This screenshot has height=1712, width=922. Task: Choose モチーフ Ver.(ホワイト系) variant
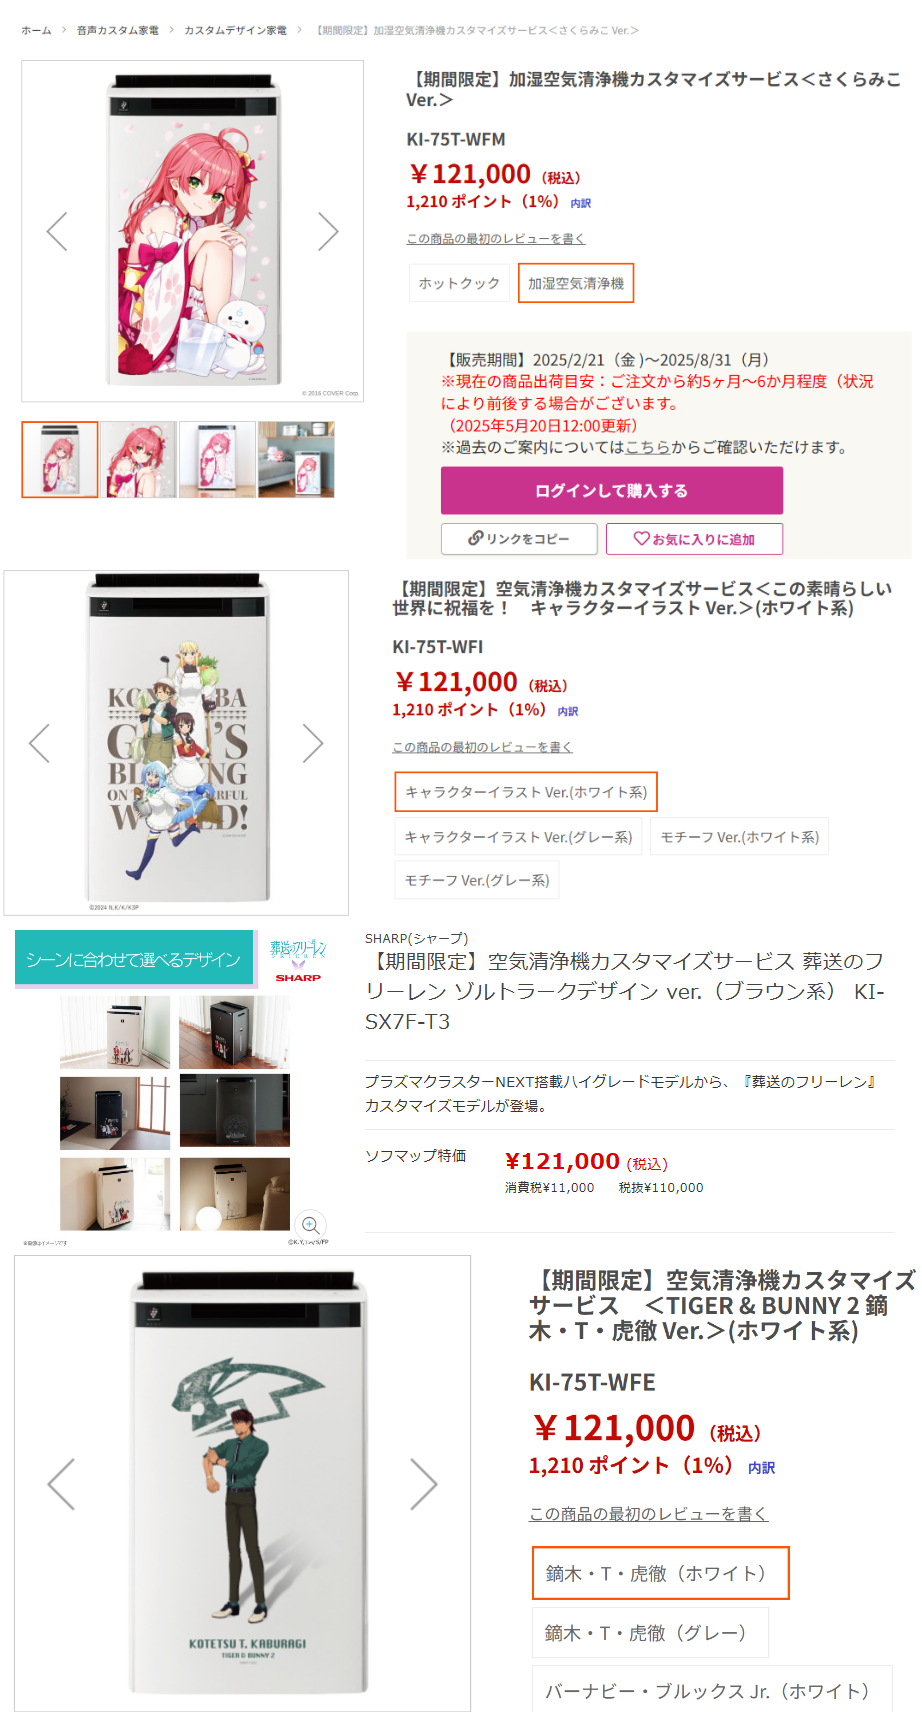tap(740, 837)
